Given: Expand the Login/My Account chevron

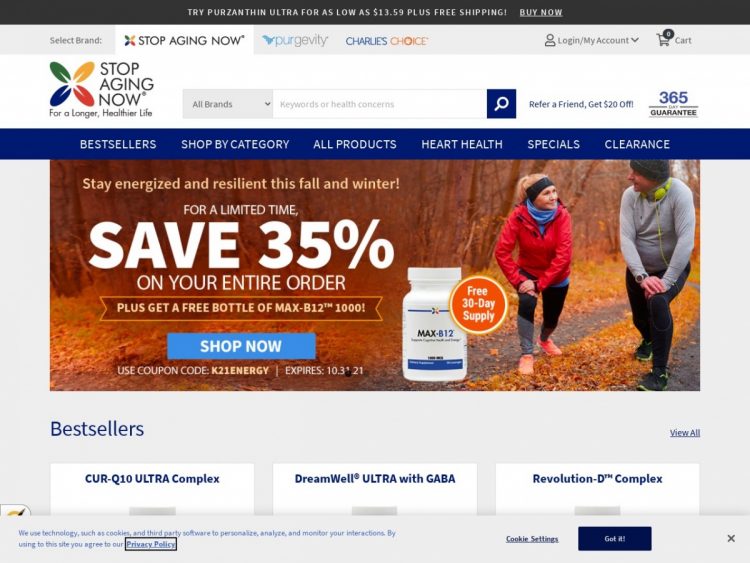Looking at the screenshot, I should pyautogui.click(x=635, y=40).
